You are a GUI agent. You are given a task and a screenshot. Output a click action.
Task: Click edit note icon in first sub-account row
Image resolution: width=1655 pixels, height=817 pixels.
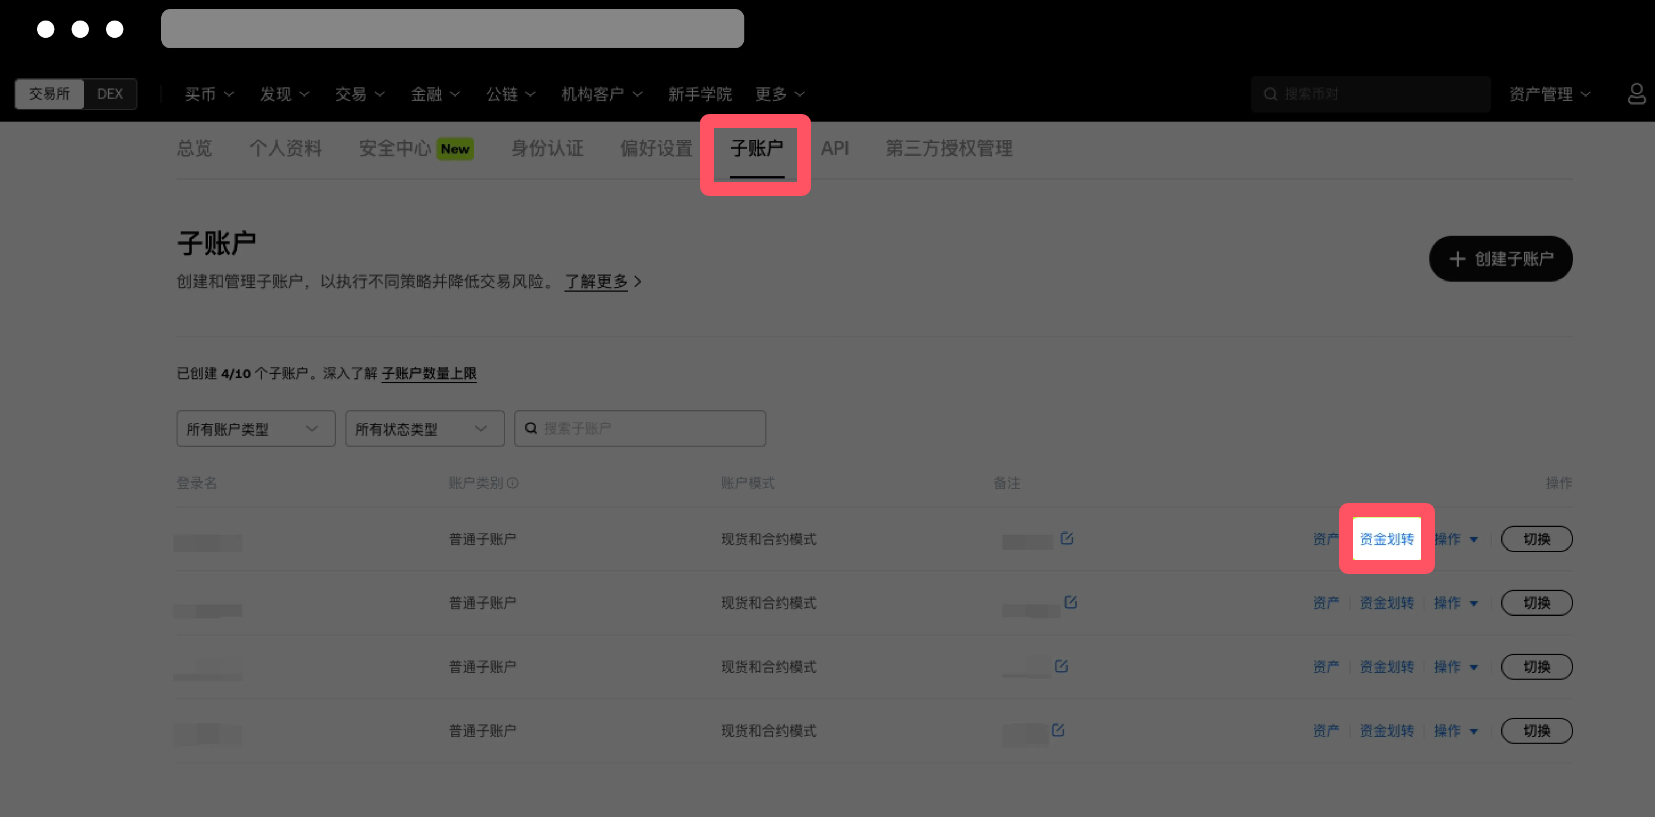tap(1067, 538)
